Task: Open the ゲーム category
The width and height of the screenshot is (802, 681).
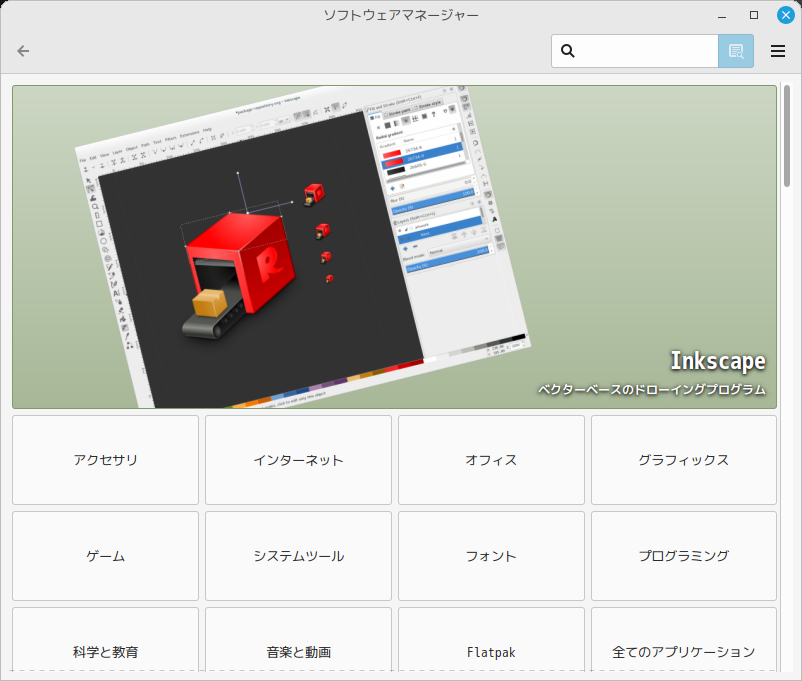Action: click(x=105, y=556)
